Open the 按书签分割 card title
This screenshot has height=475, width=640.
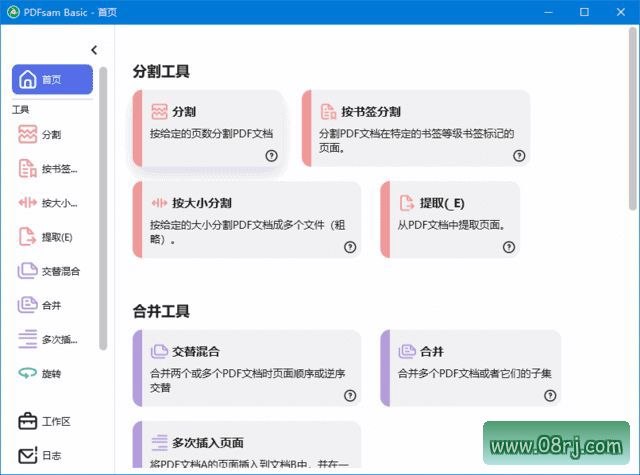point(371,111)
